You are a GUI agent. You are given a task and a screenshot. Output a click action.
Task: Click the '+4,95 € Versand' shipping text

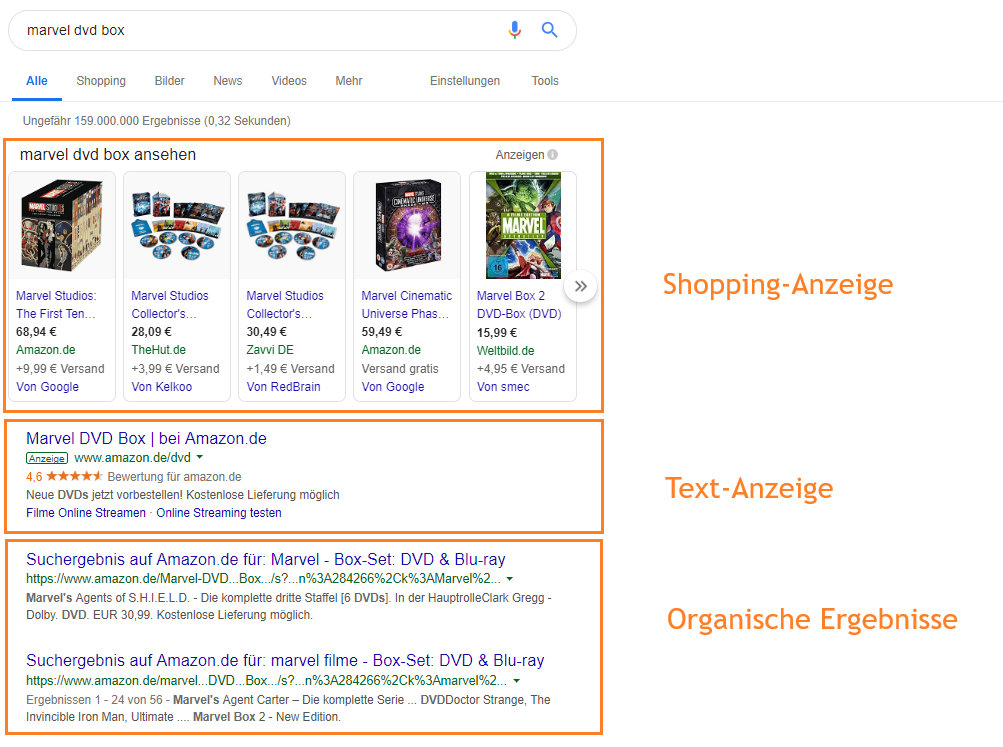tap(521, 369)
